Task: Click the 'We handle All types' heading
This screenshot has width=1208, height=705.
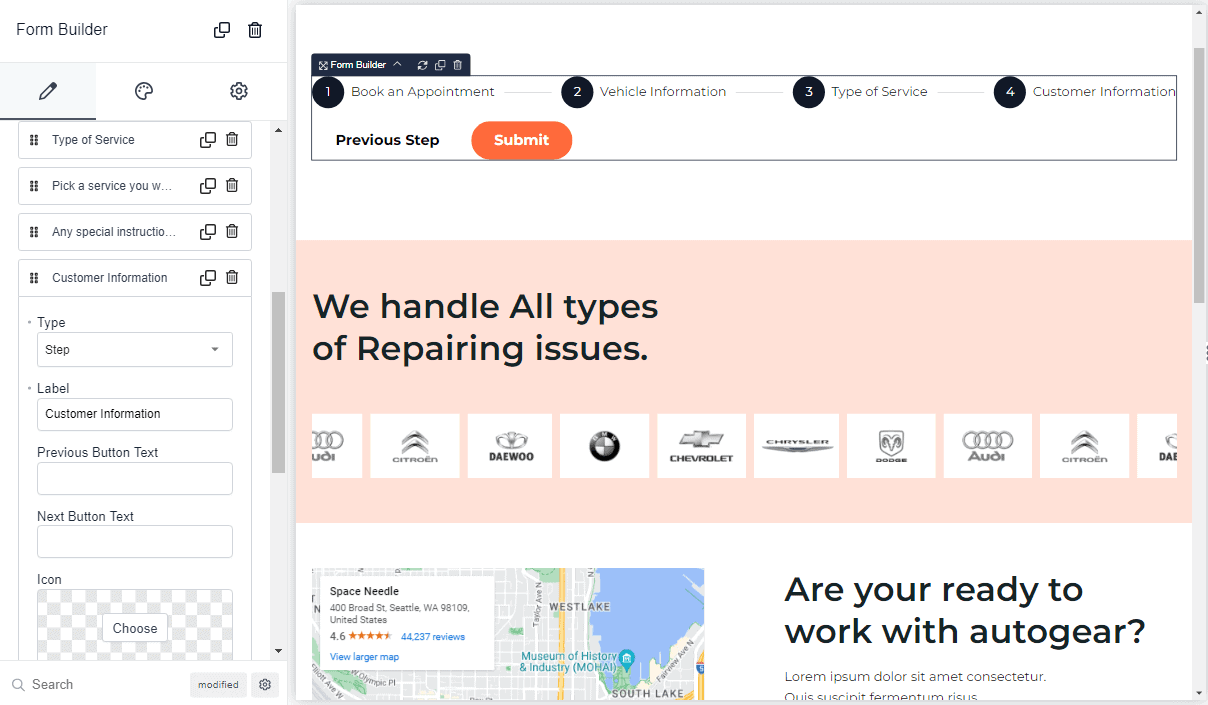Action: pyautogui.click(x=486, y=327)
